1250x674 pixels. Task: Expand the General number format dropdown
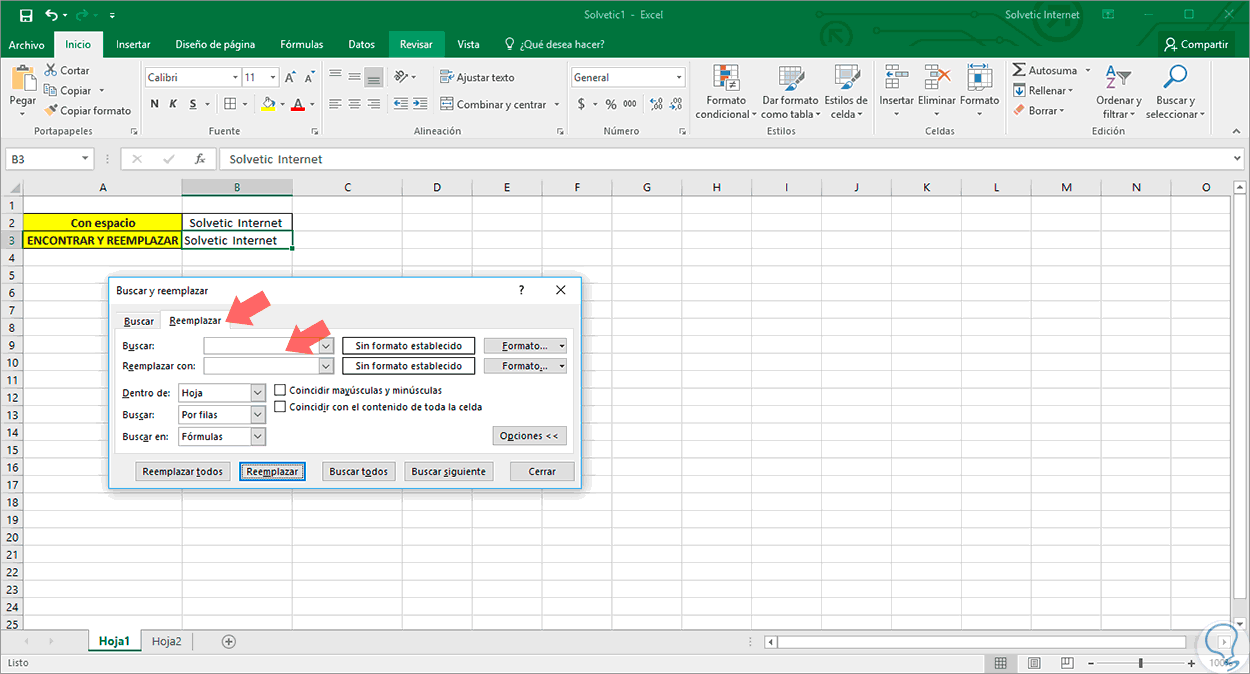point(679,77)
